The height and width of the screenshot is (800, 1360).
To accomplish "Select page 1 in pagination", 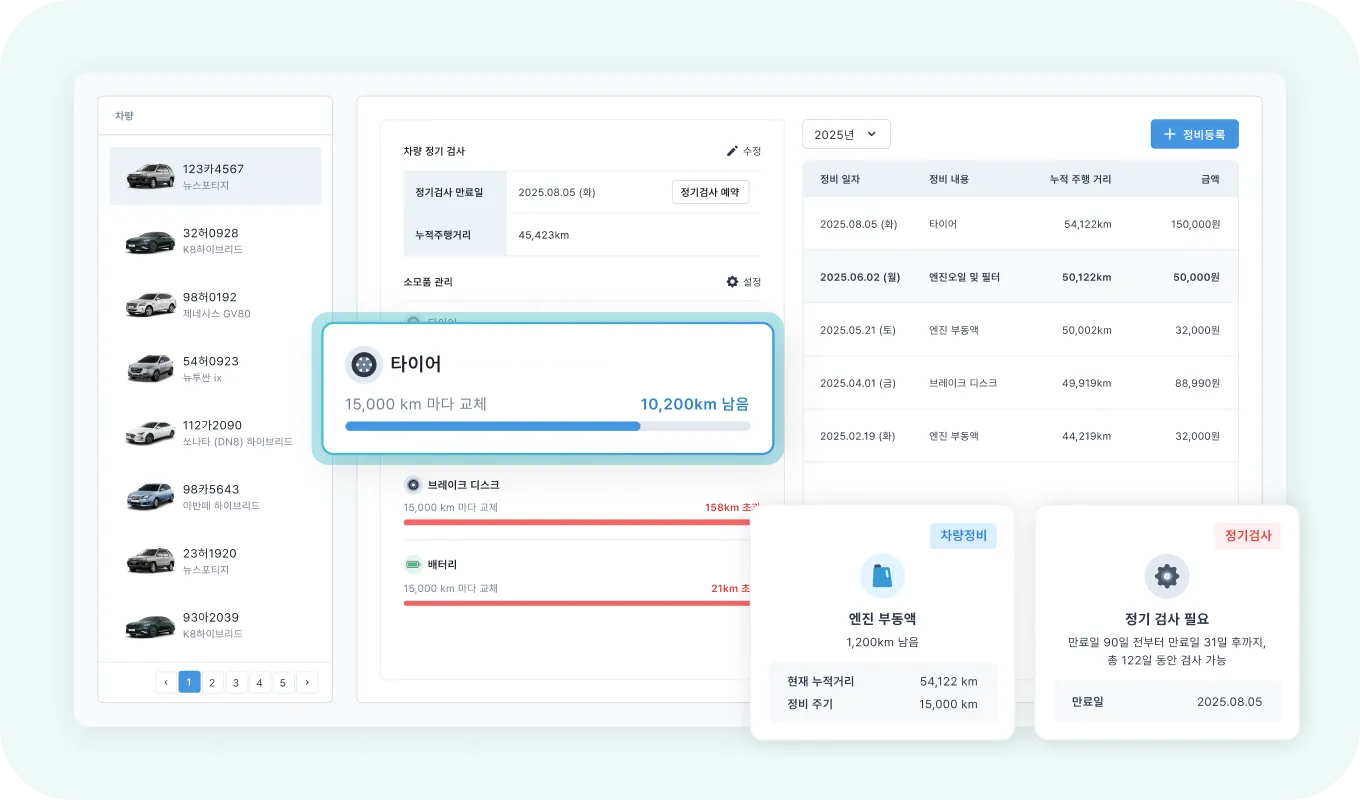I will click(x=190, y=682).
